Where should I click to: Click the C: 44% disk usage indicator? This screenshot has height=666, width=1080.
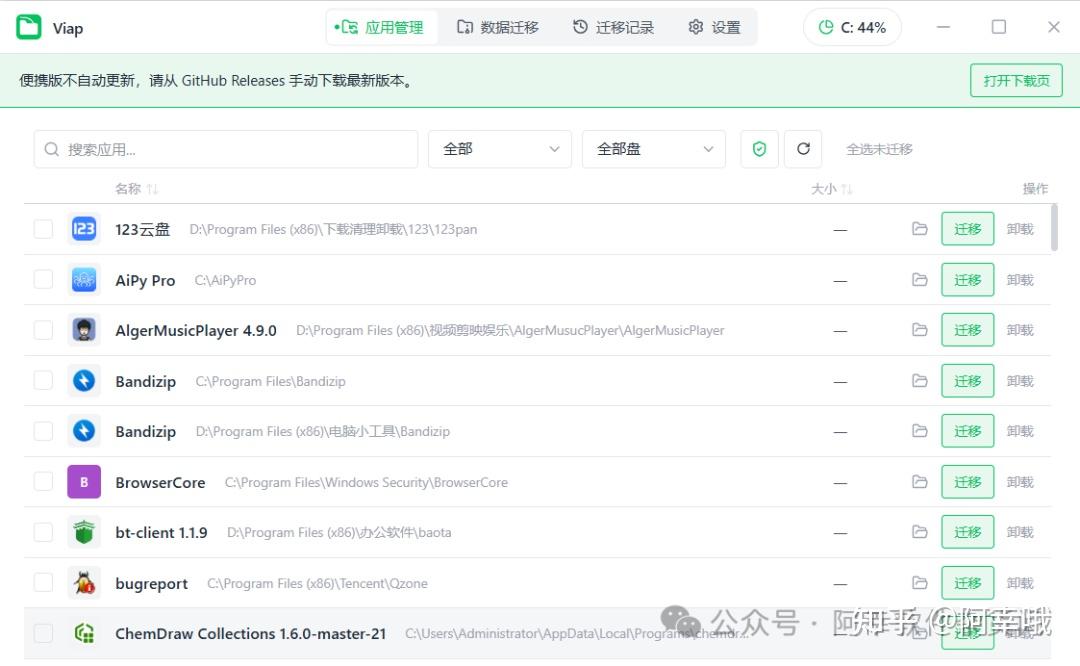click(852, 28)
